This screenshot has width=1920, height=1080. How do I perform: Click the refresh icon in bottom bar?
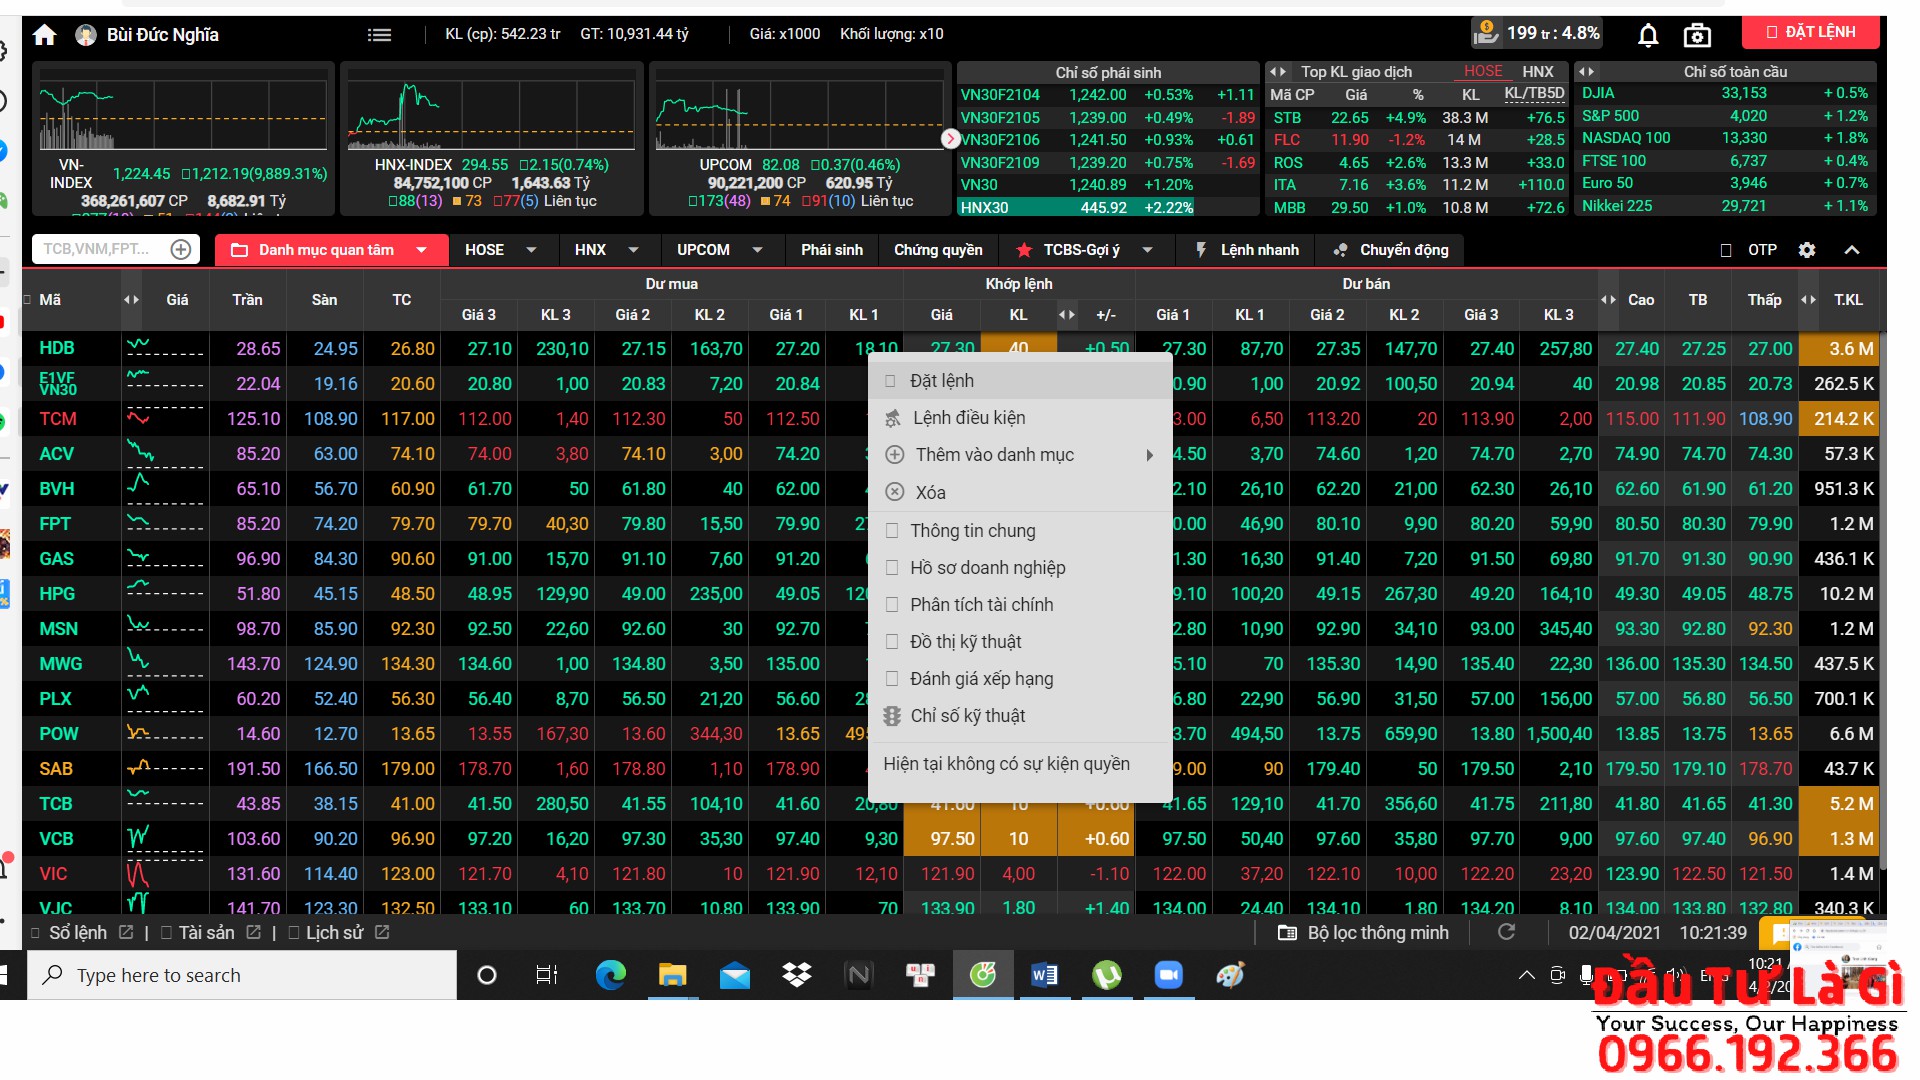(x=1506, y=932)
